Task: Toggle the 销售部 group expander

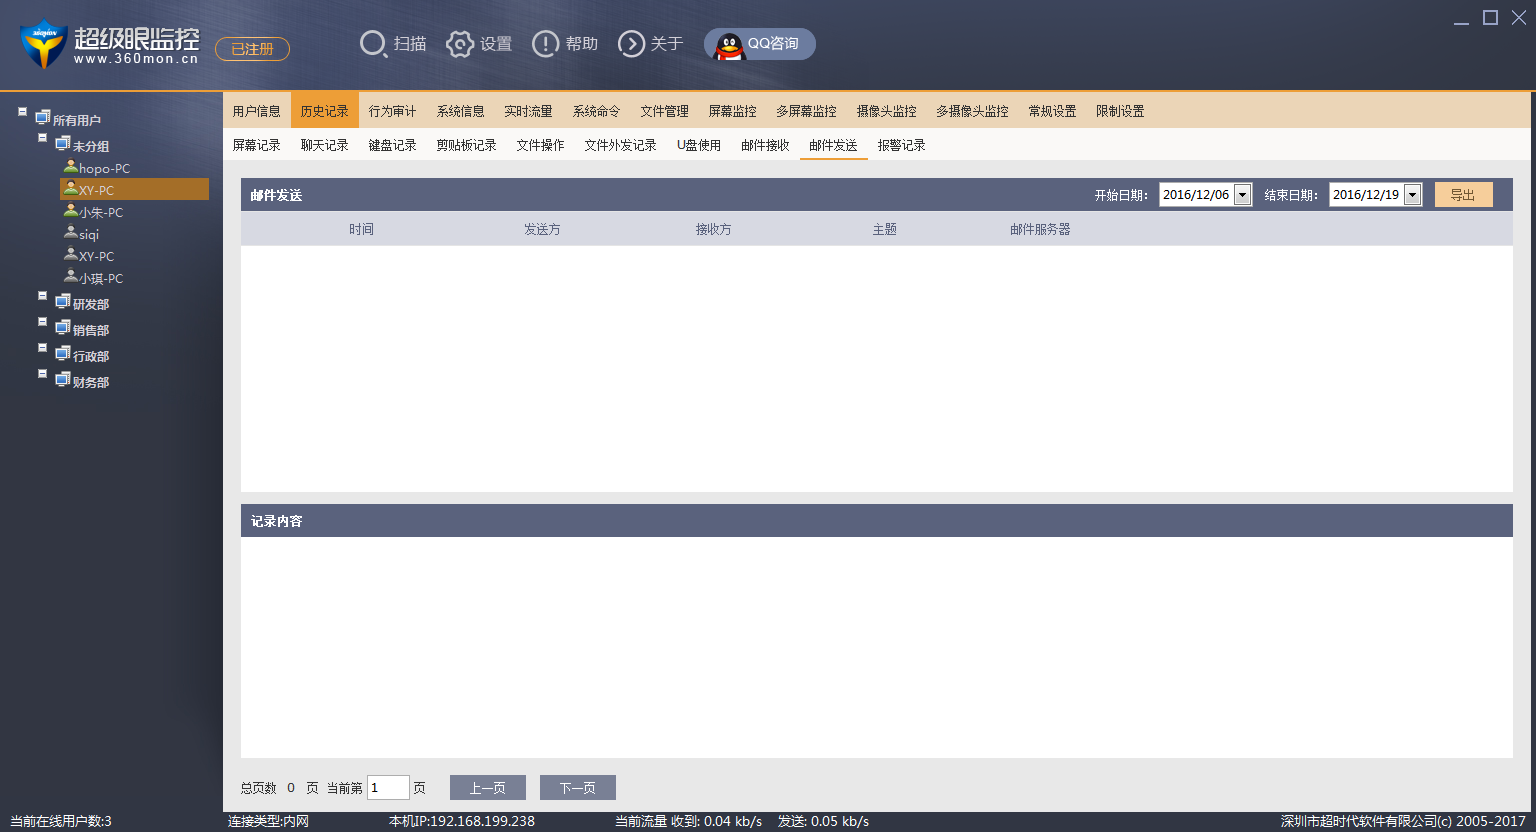Action: click(x=42, y=322)
